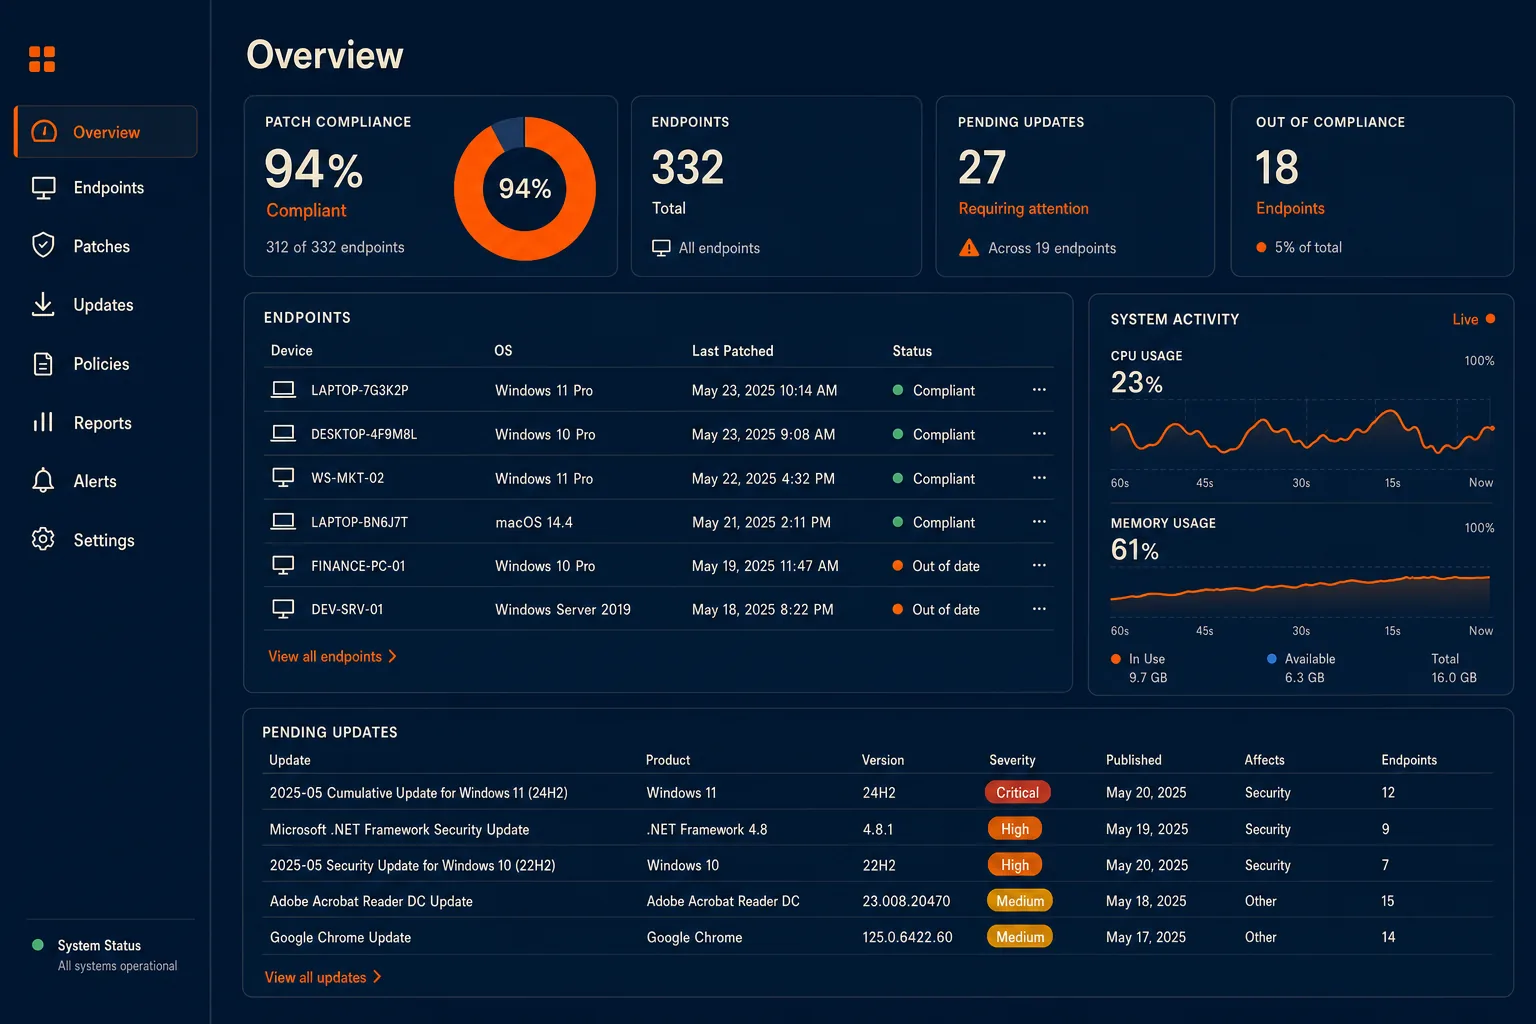Viewport: 1536px width, 1024px height.
Task: Click the device icon for DESKTOP-4F9M8L
Action: coord(283,434)
